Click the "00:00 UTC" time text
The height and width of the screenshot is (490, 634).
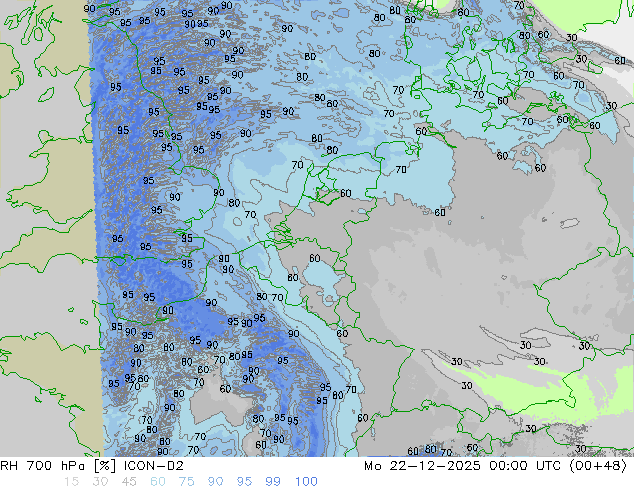point(525,466)
